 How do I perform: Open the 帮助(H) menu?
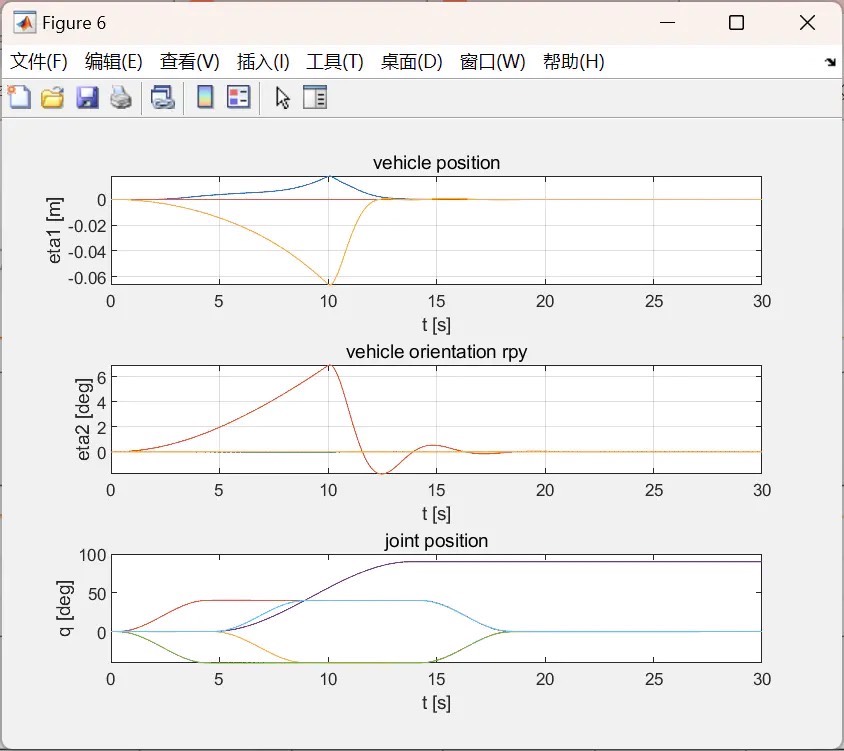[574, 61]
